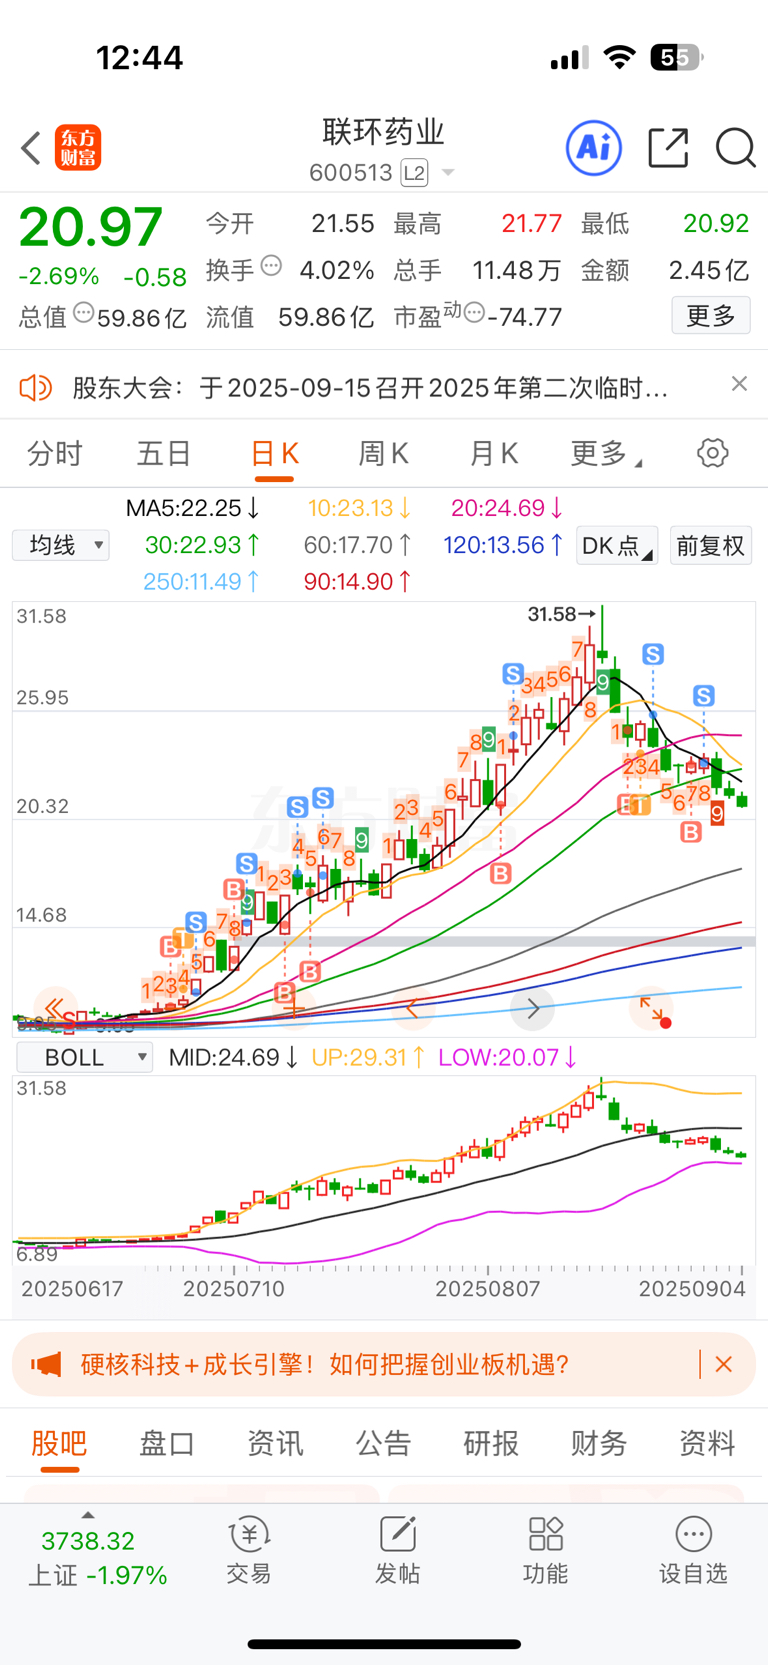Tap the 市盈 info dots icon
This screenshot has height=1665, width=769.
[474, 313]
